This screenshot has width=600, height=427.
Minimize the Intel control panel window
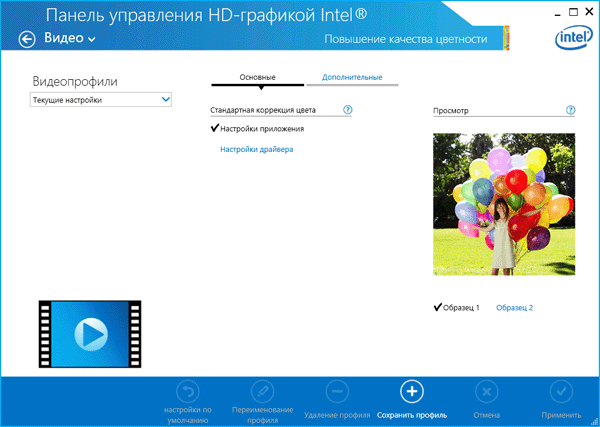(559, 13)
